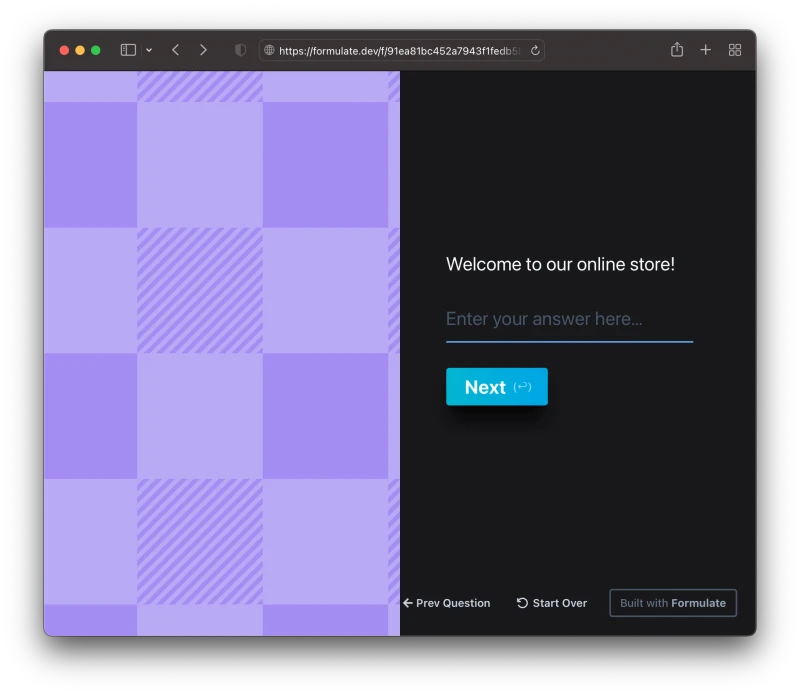Expand the sidebar dropdown chevron
Image resolution: width=800 pixels, height=694 pixels.
tap(149, 50)
